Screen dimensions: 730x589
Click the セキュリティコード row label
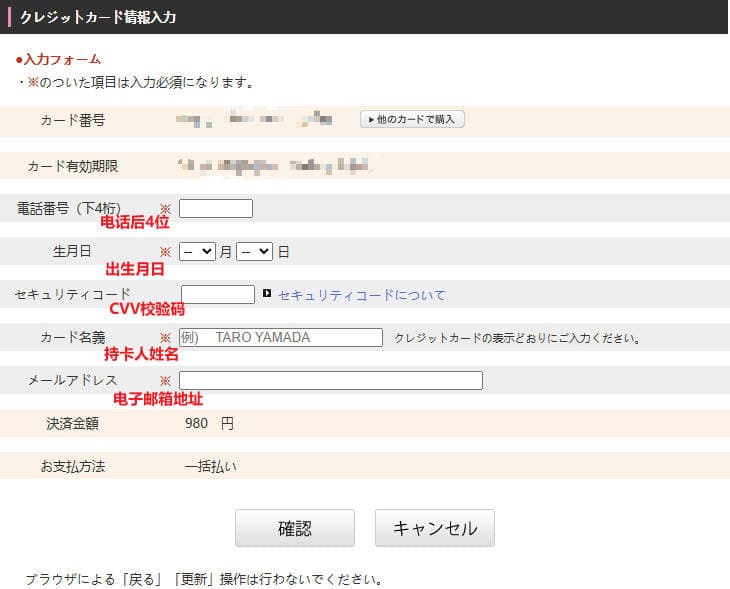(73, 294)
